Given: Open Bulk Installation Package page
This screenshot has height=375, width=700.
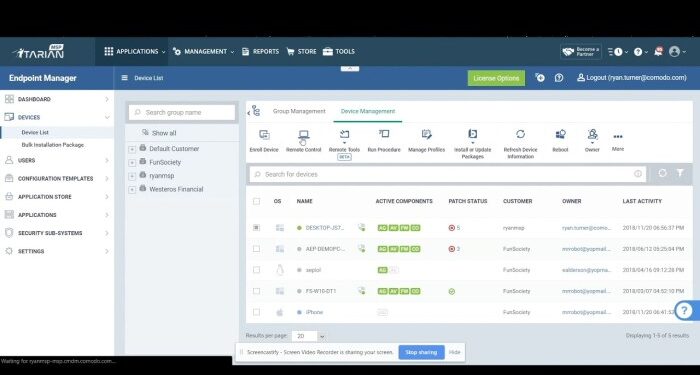Looking at the screenshot, I should click(53, 145).
